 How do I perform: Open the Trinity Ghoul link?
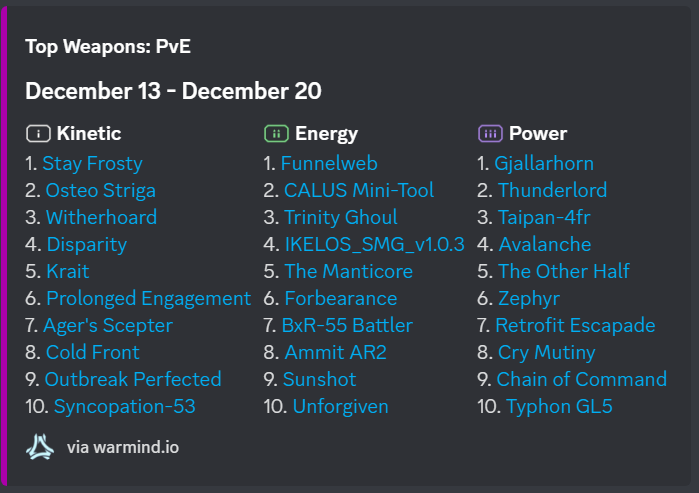[340, 217]
